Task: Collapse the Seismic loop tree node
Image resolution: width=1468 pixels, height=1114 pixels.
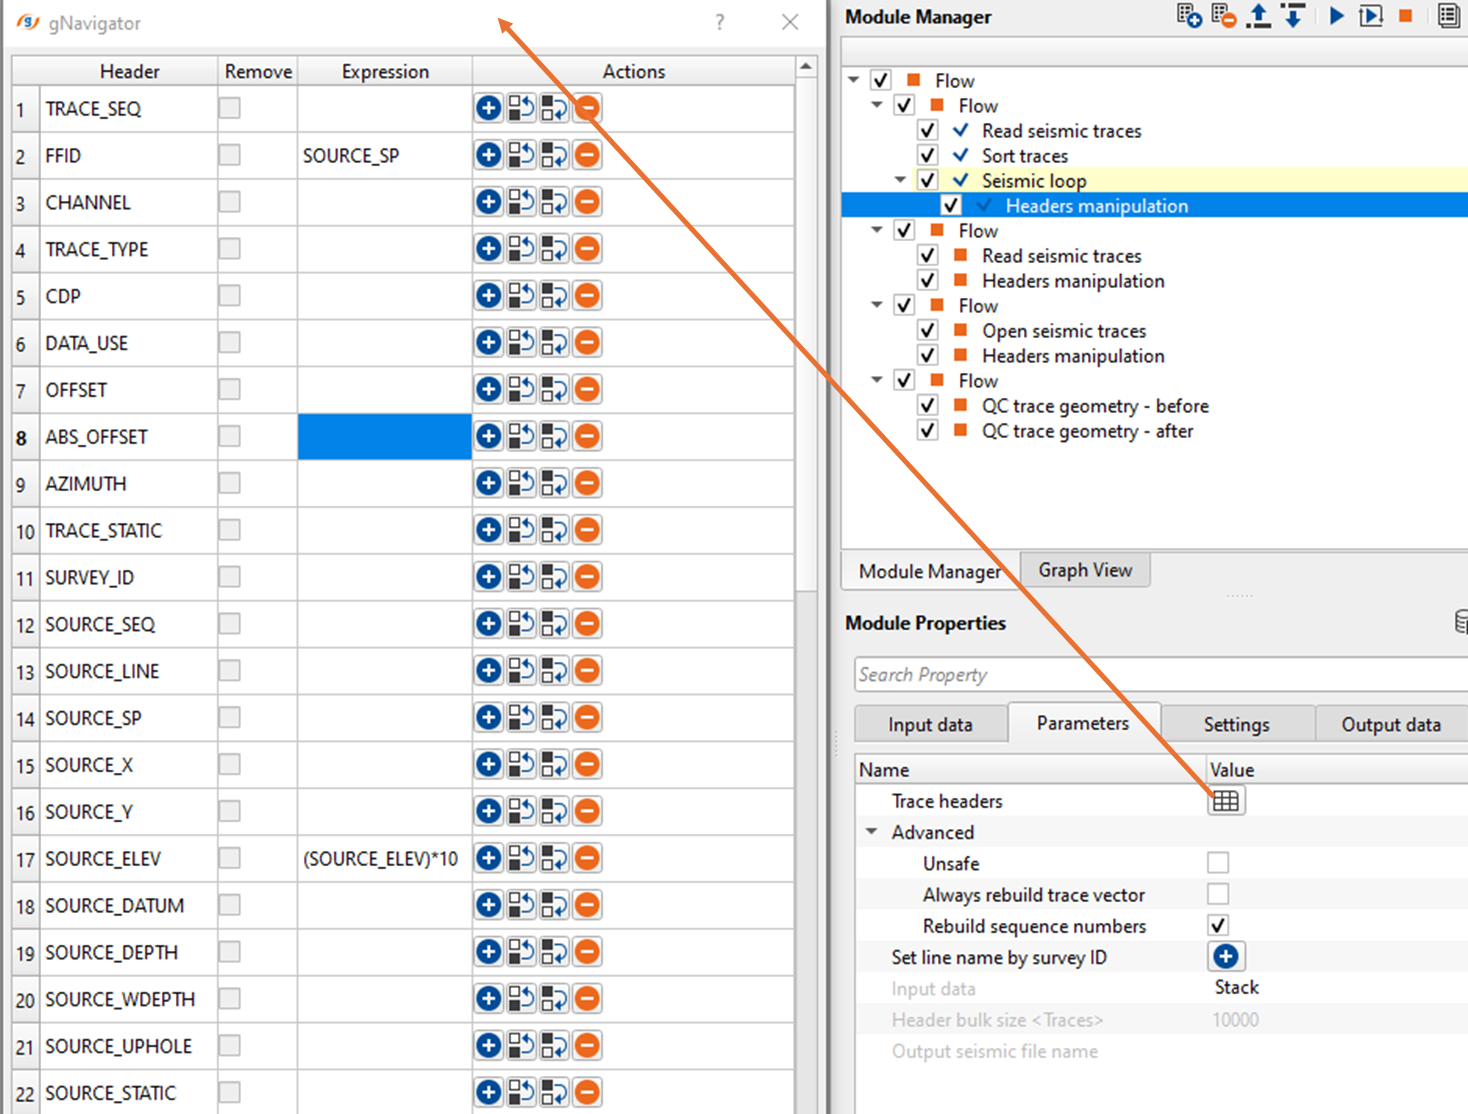Action: (x=900, y=180)
